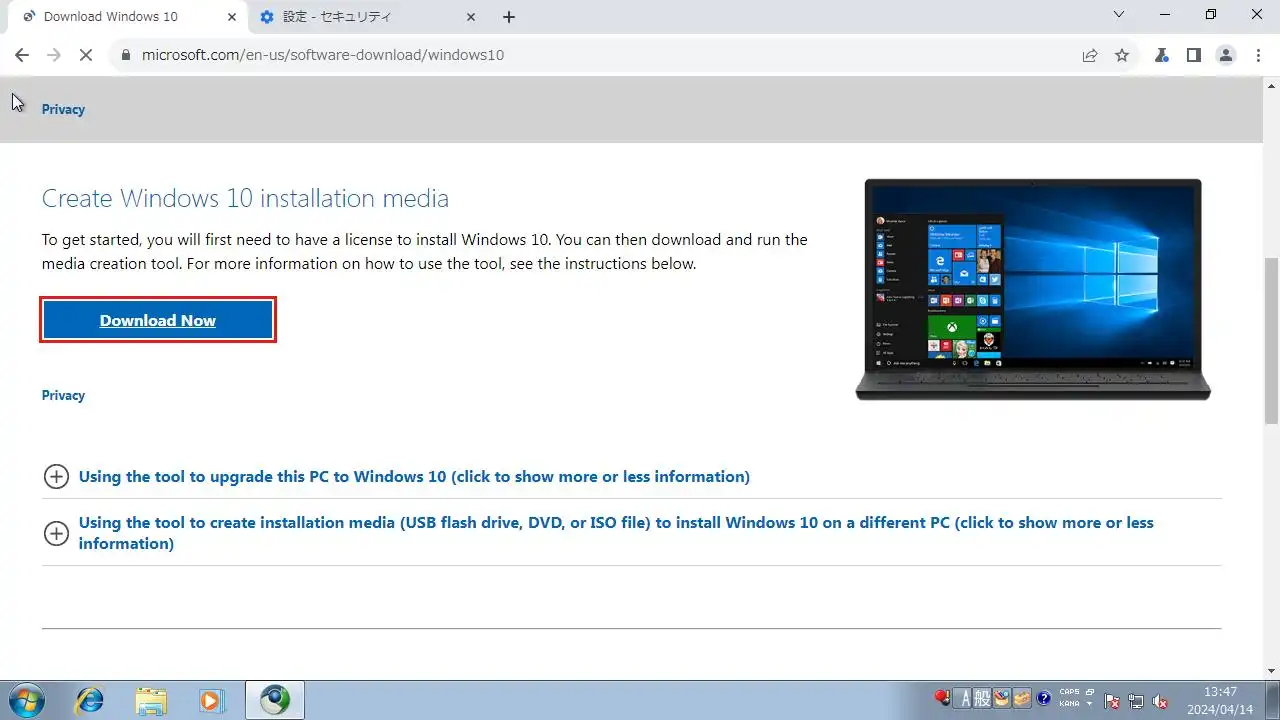Image resolution: width=1280 pixels, height=720 pixels.
Task: Click the page's vertical scrollbar thumb
Action: (x=1271, y=340)
